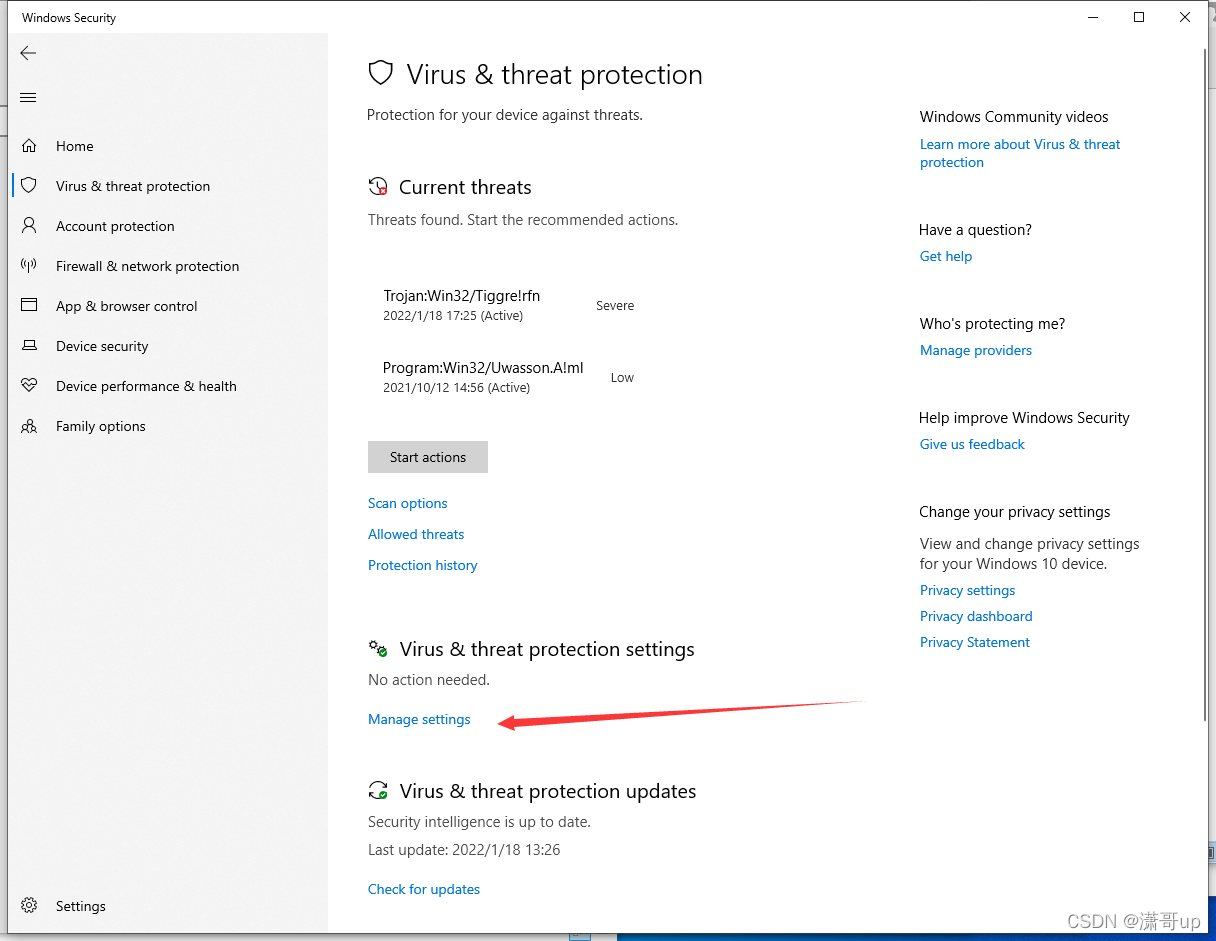Open the hamburger navigation menu icon
The image size is (1216, 941).
point(28,97)
